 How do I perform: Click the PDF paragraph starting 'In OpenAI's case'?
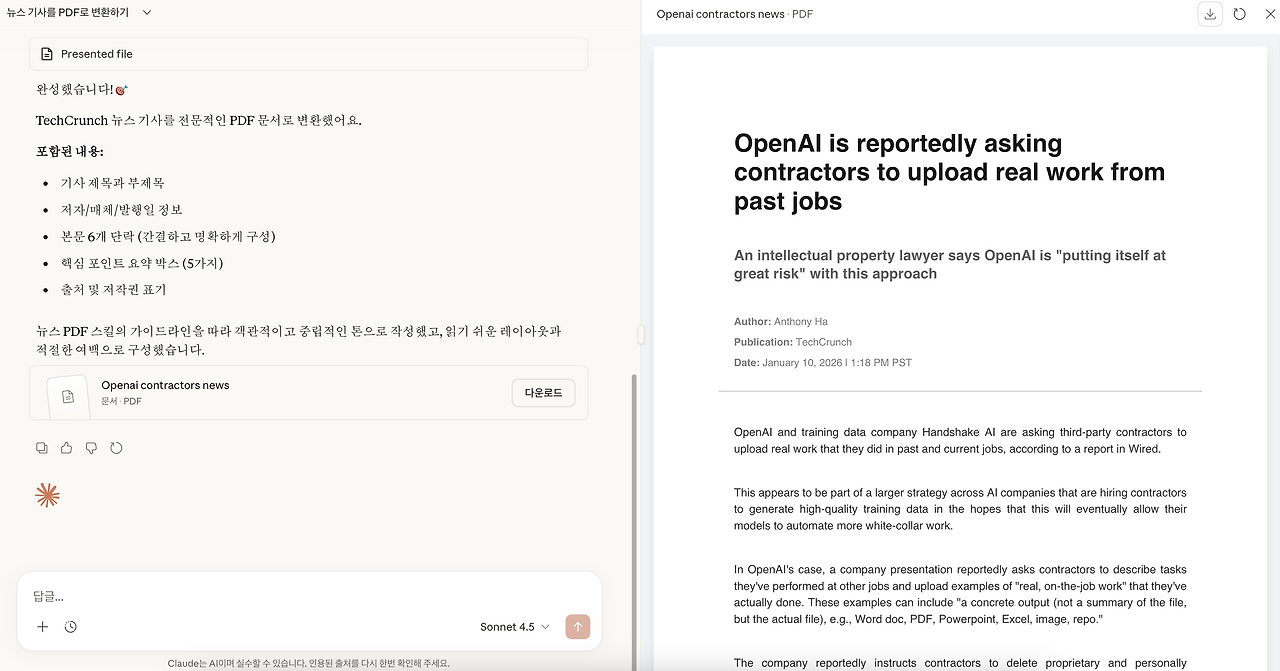[960, 594]
